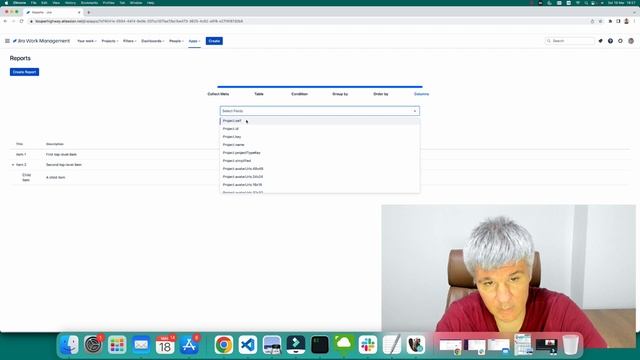
Task: Select Project.name option
Action: point(320,144)
